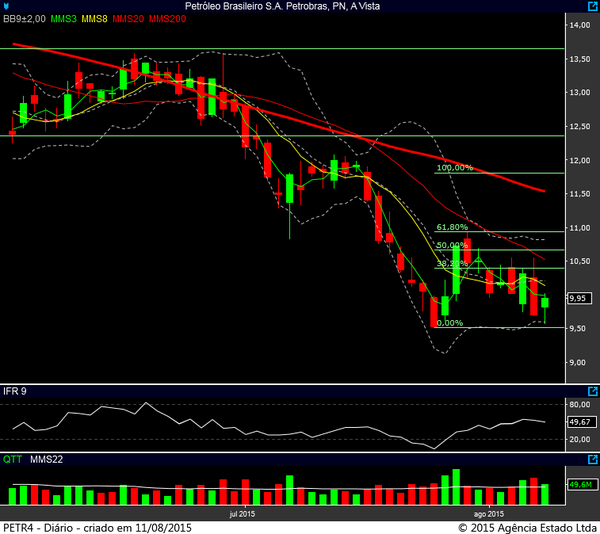Click the double-chevron icon in the top-left corner
The width and height of the screenshot is (600, 534).
(x=6, y=7)
